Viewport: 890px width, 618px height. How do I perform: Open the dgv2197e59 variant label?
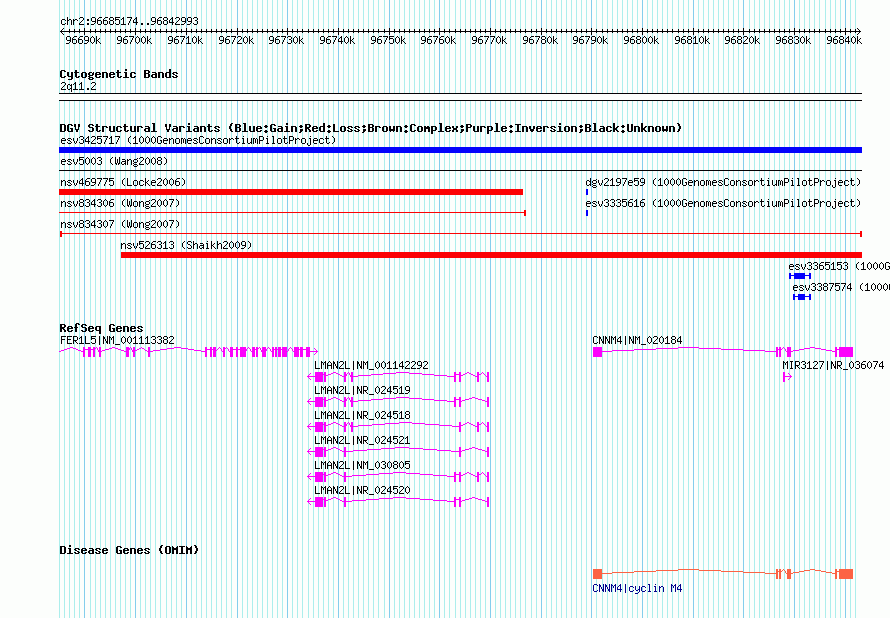tap(723, 182)
